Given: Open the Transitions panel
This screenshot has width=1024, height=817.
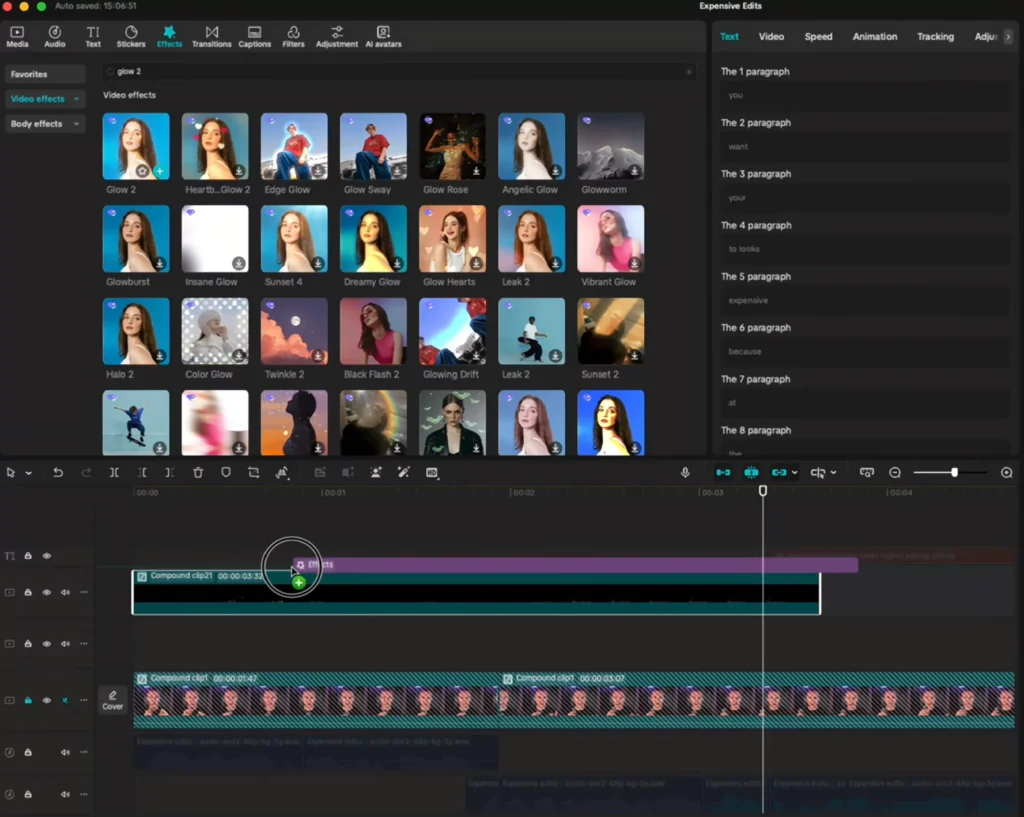Looking at the screenshot, I should [211, 37].
